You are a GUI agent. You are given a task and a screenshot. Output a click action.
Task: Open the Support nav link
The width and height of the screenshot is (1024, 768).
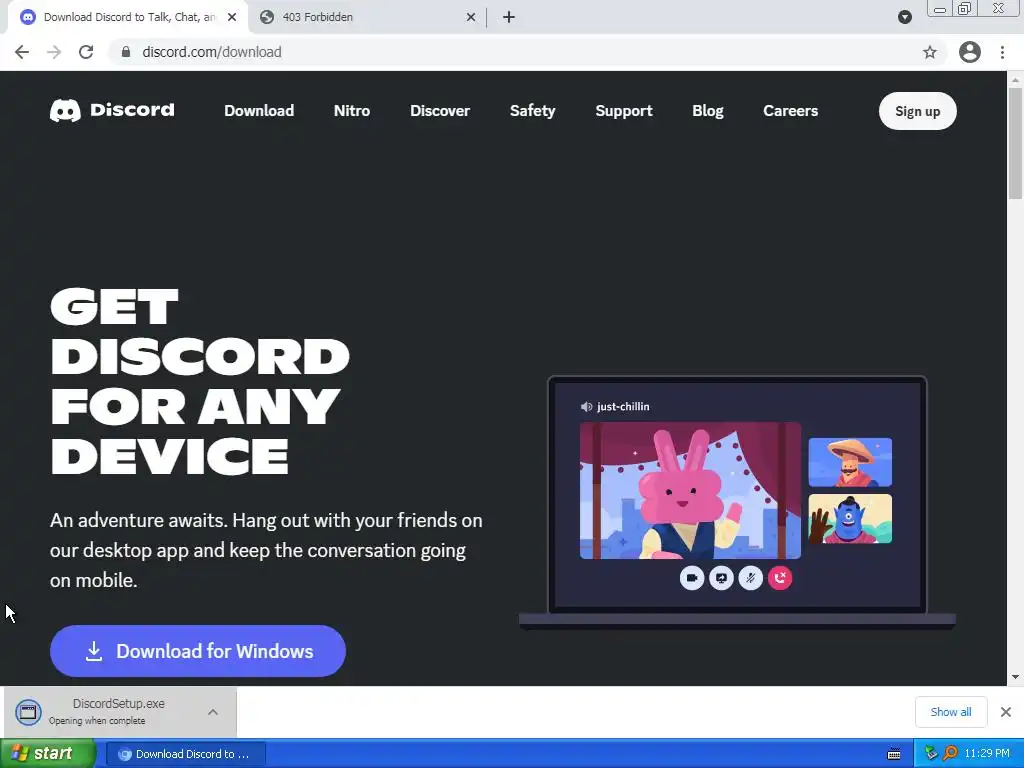pyautogui.click(x=624, y=111)
